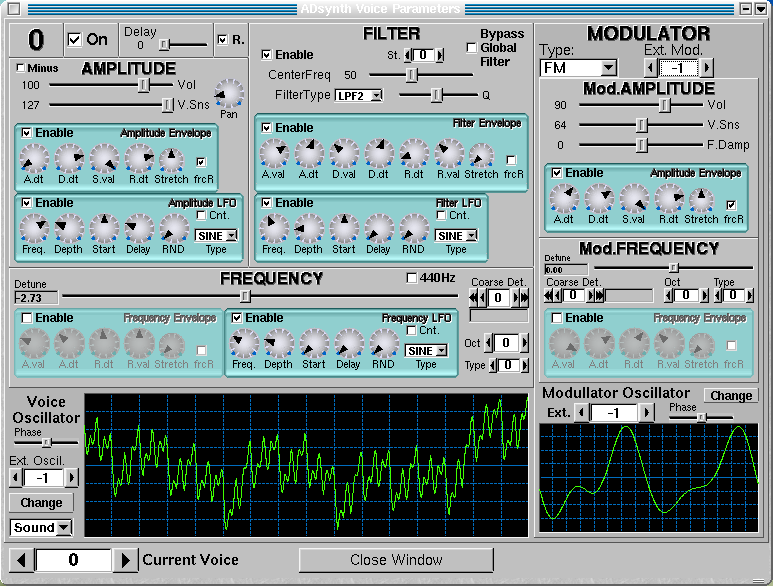Image resolution: width=773 pixels, height=586 pixels.
Task: Decrease Ext. Oscil. value with left arrow
Action: click(x=15, y=478)
